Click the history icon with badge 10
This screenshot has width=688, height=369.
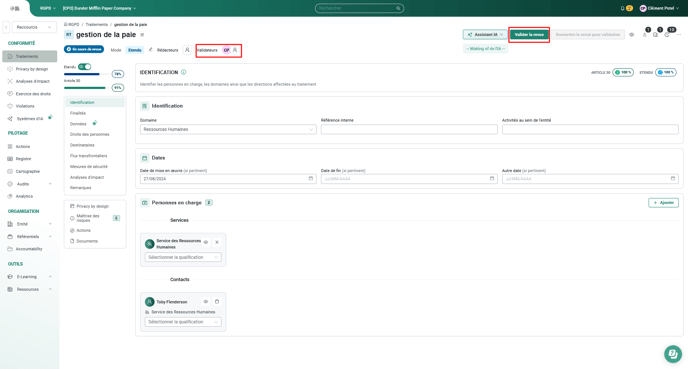[x=667, y=34]
